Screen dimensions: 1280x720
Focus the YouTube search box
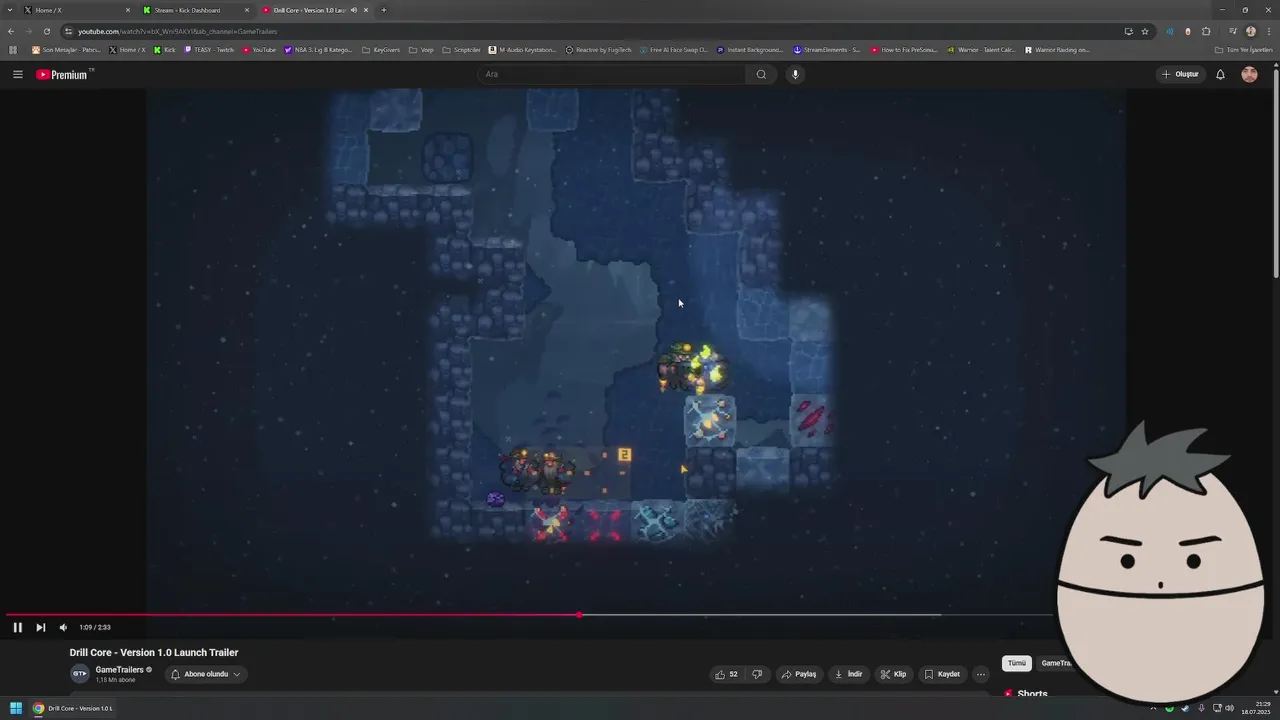pos(612,74)
